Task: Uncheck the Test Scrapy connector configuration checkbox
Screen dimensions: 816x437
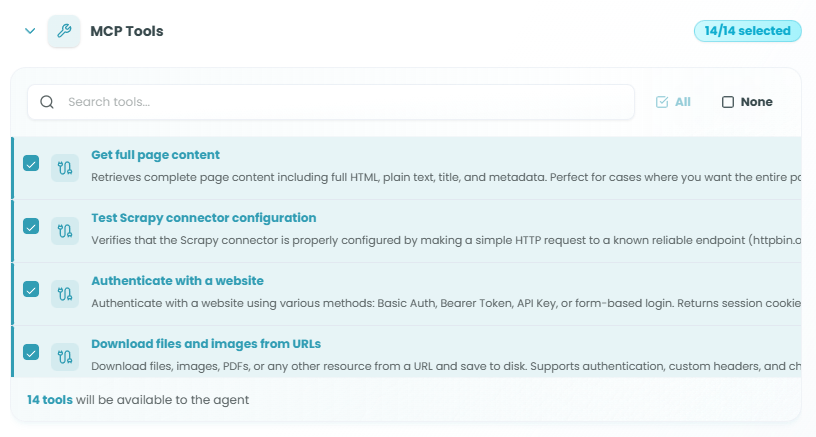Action: coord(31,226)
